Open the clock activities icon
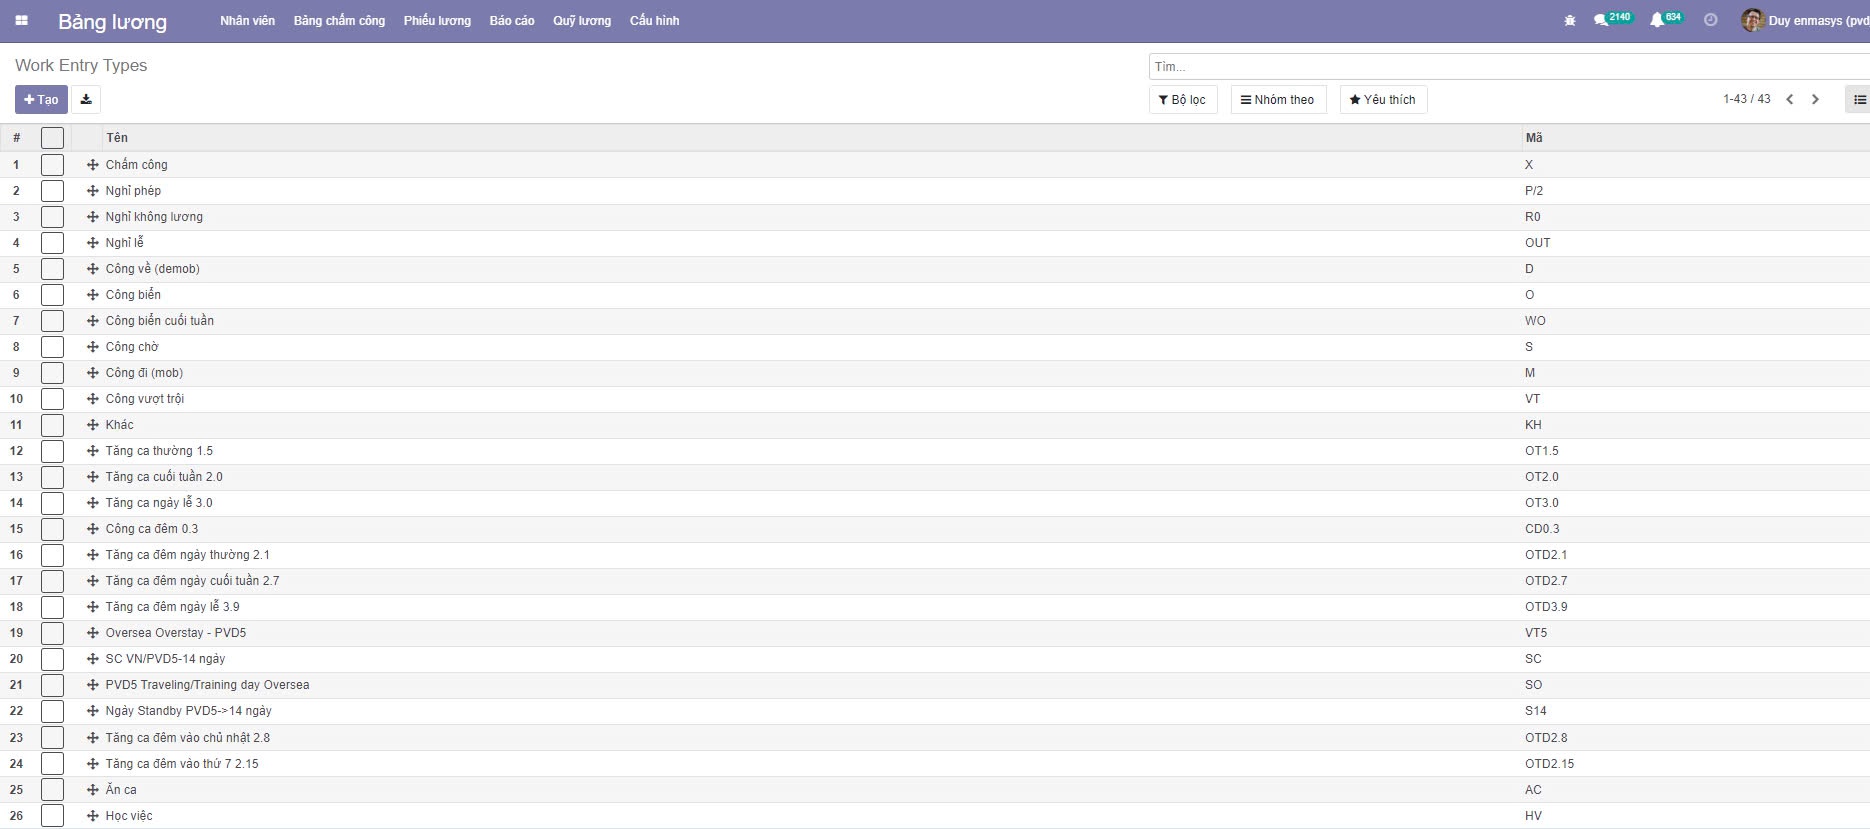Screen dimensions: 1870x829 coord(1711,20)
